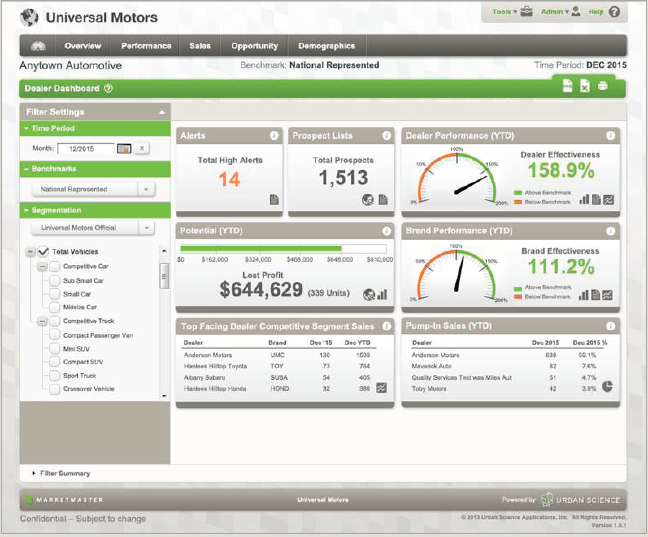The image size is (648, 537).
Task: Collapse the Segmentation section
Action: click(26, 210)
